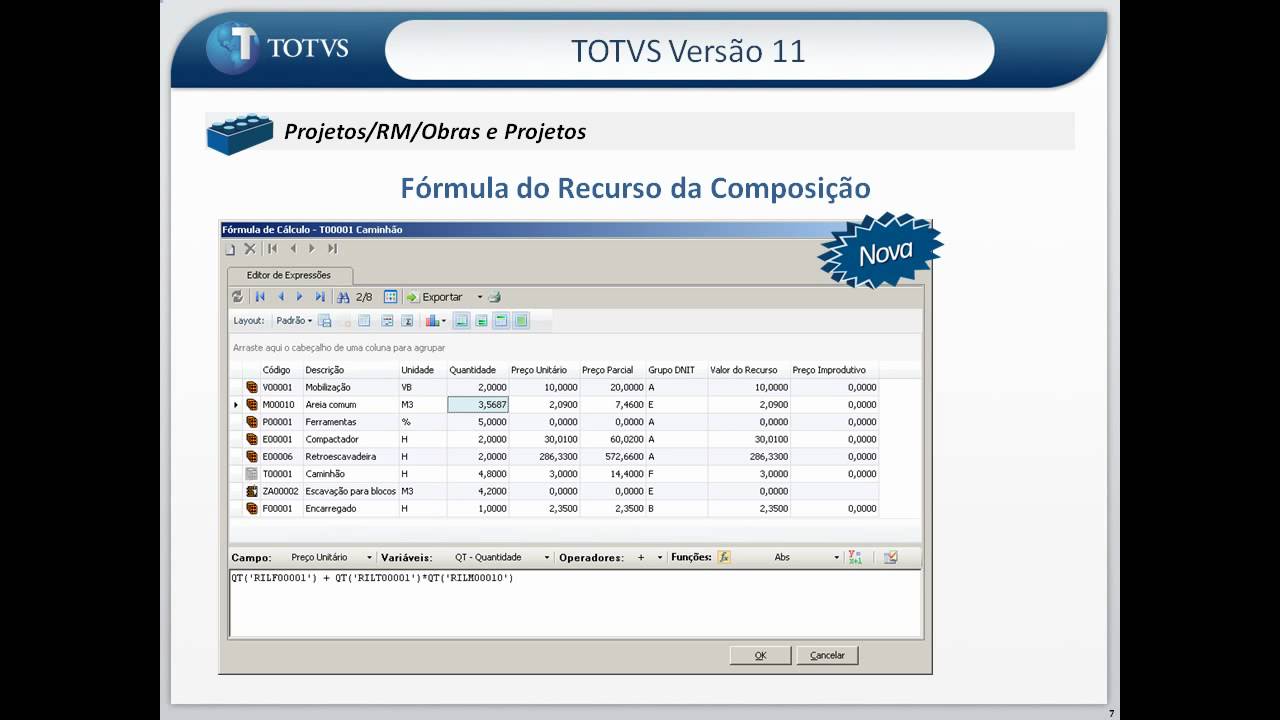
Task: Open the Padrão layout dropdown
Action: (294, 321)
